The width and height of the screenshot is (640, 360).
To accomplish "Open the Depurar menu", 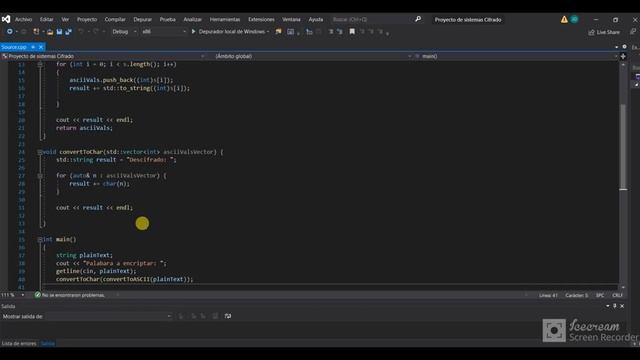I will click(142, 19).
